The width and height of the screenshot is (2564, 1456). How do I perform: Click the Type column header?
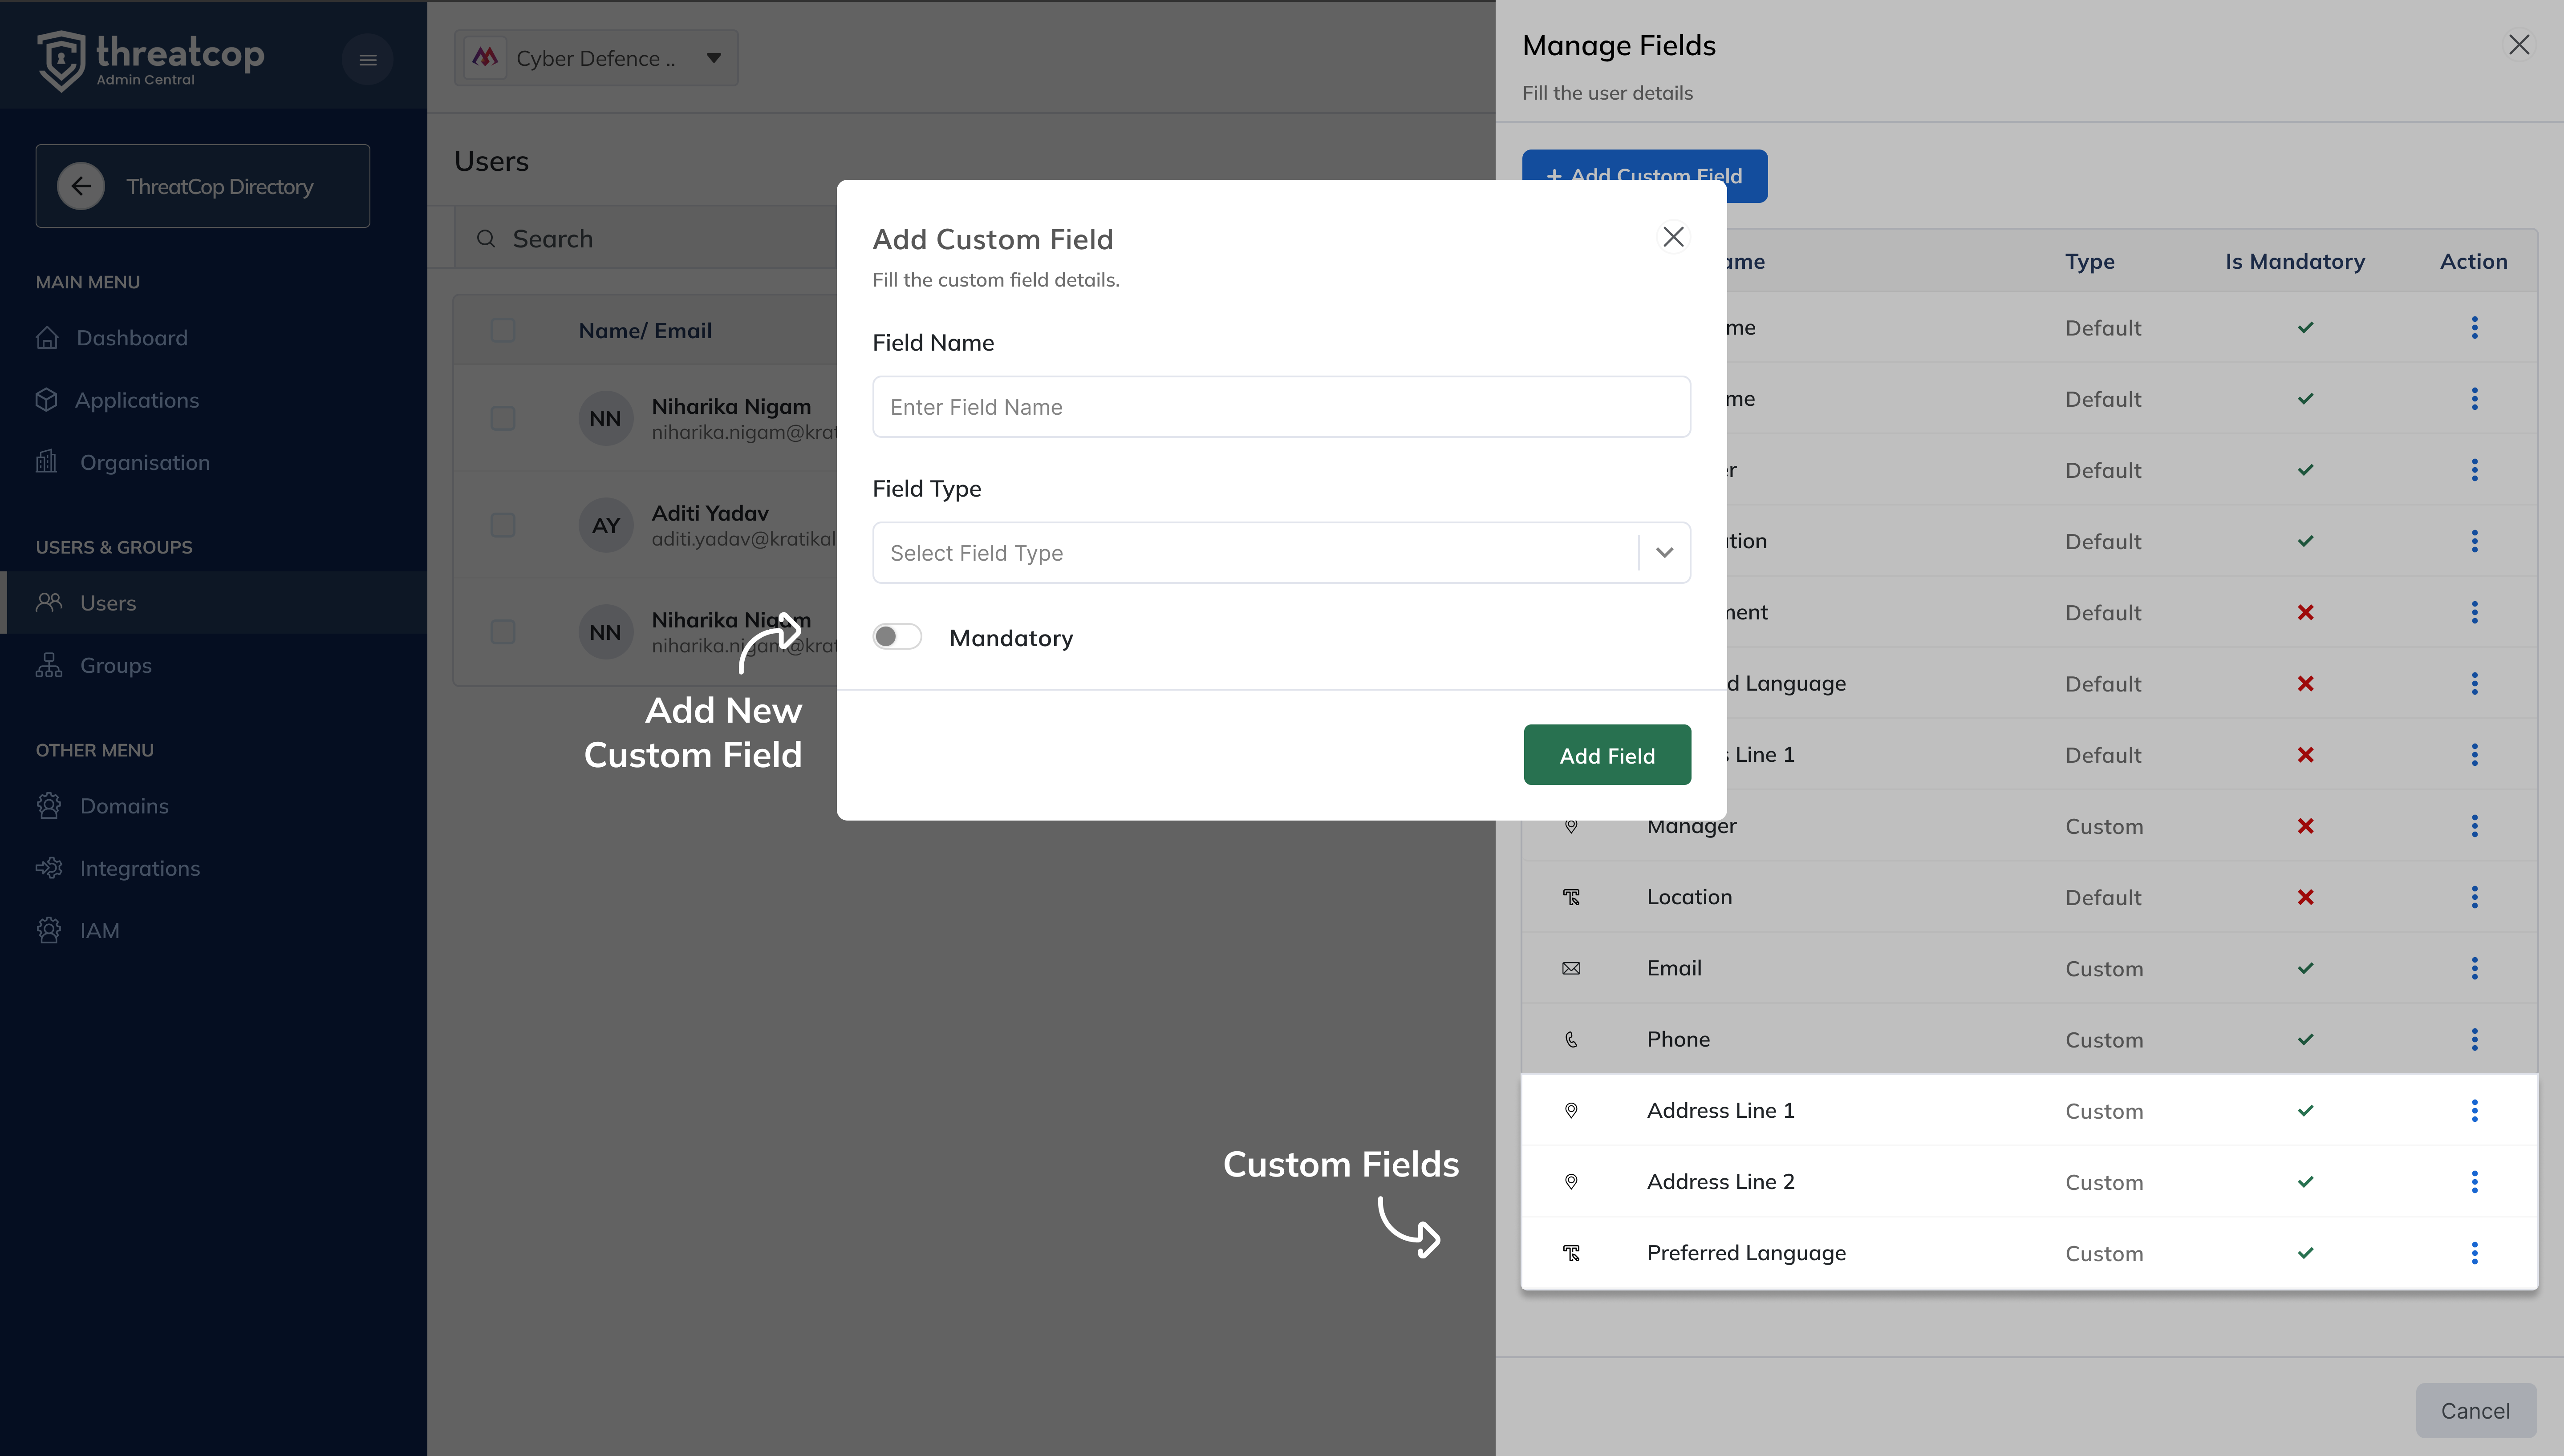pyautogui.click(x=2090, y=262)
